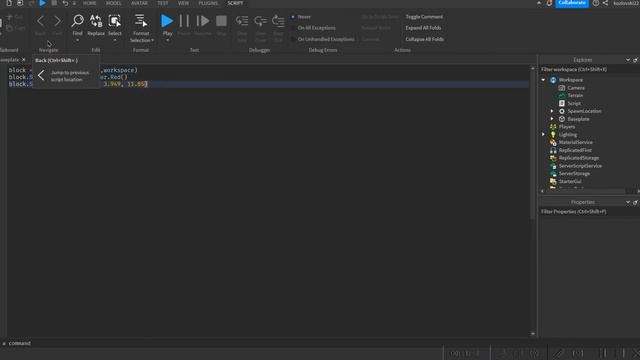Click the Undo arrow in the quick access bar
Viewport: 640px width, 360px height.
[65, 3]
